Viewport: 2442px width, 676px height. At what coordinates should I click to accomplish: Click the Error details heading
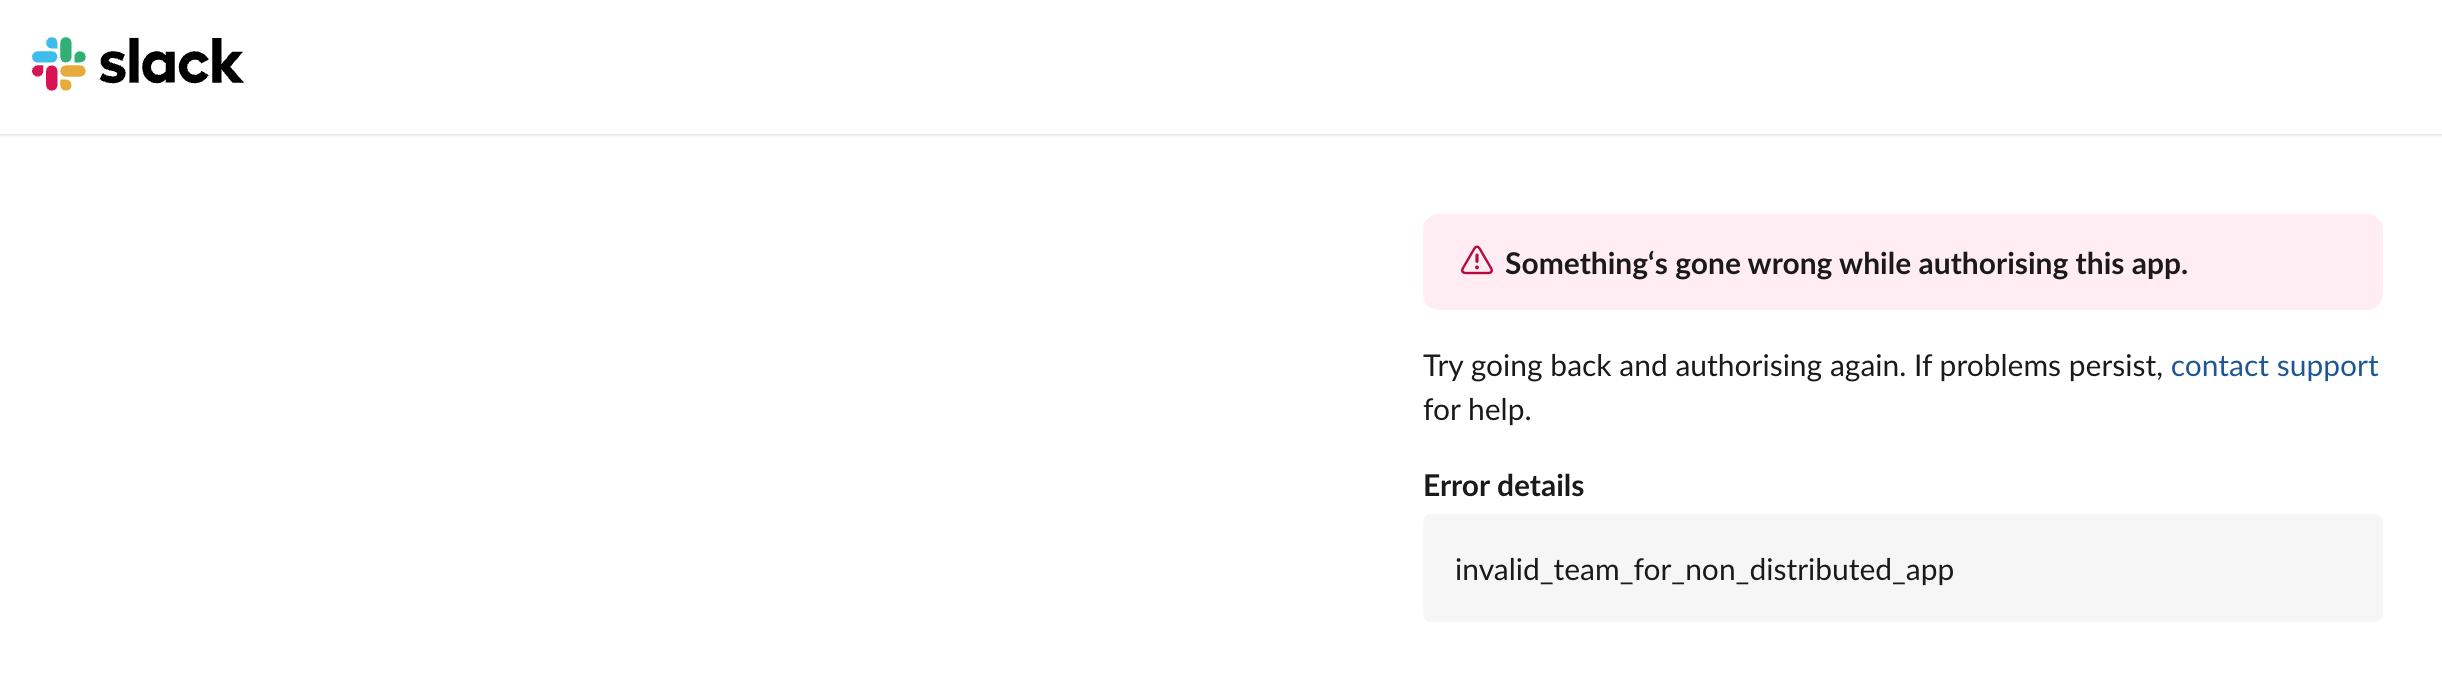(x=1503, y=486)
